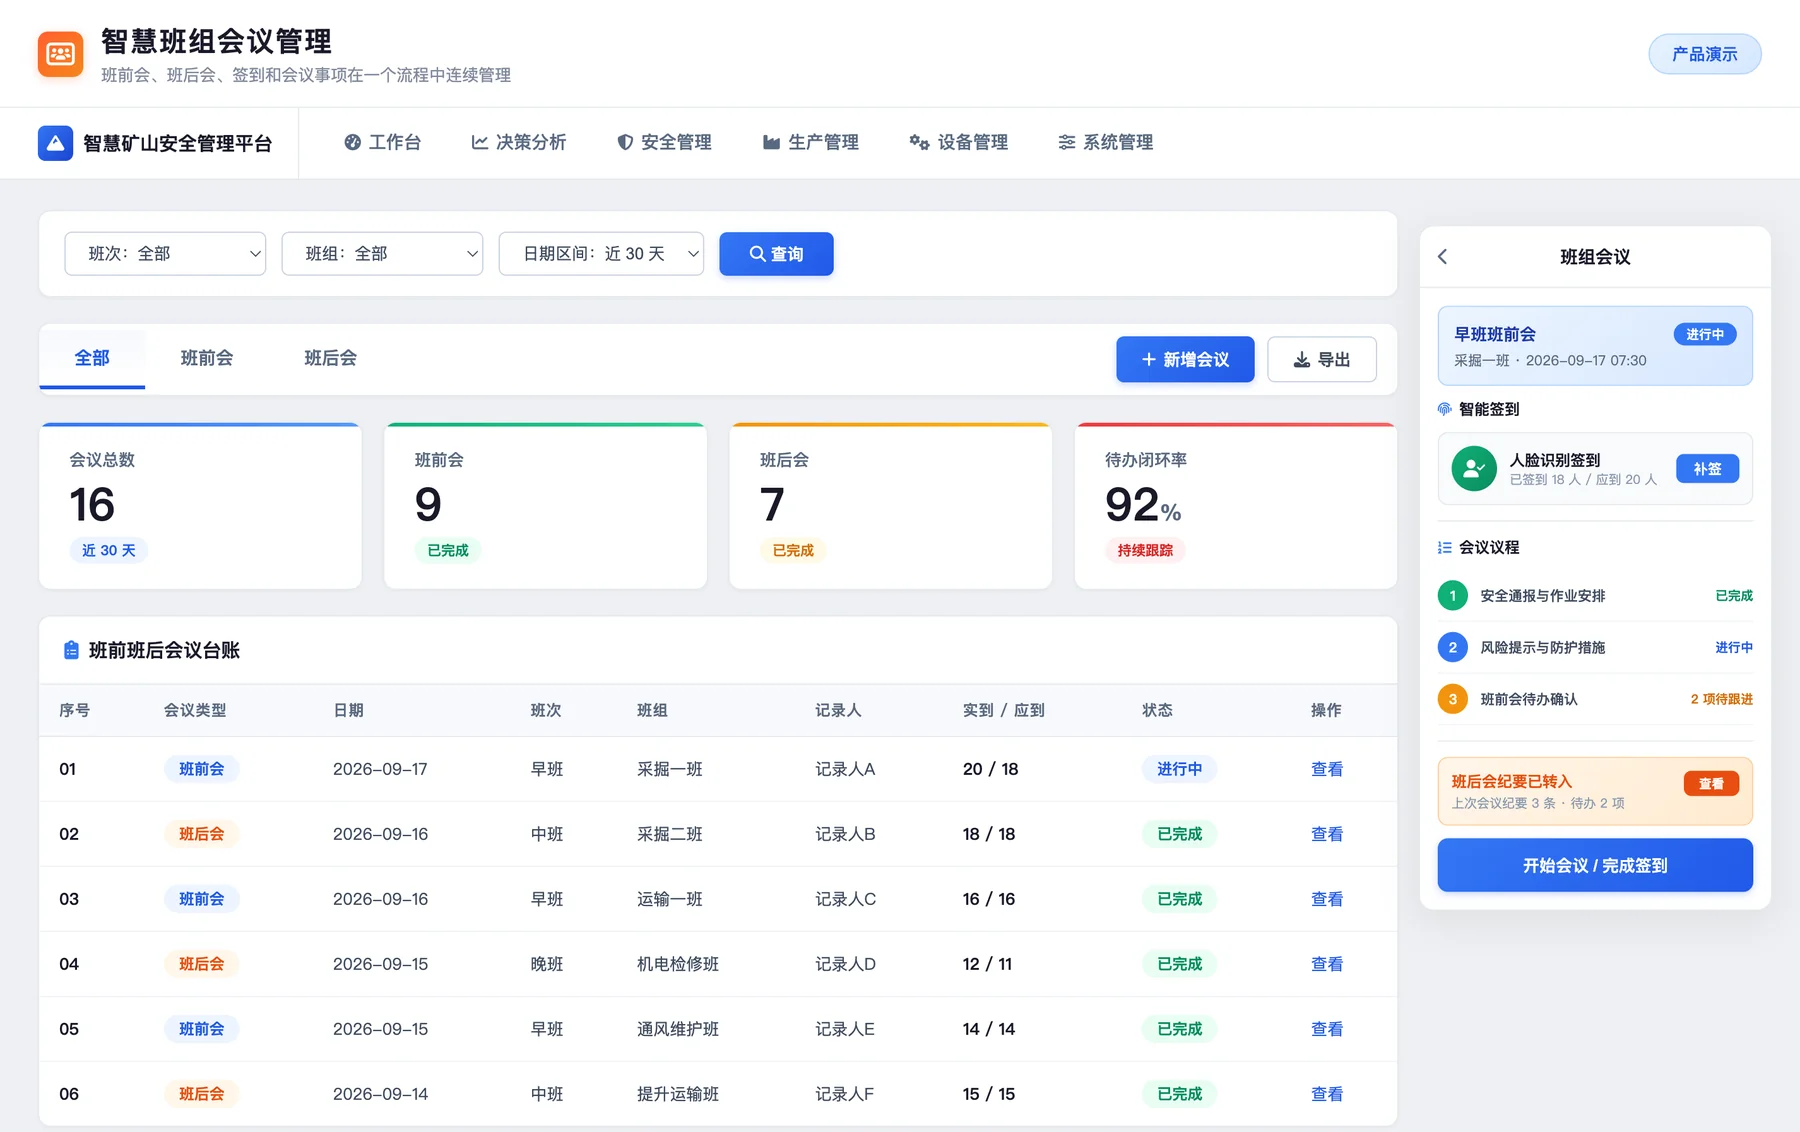Viewport: 1800px width, 1132px height.
Task: Expand the 班组 全部 dropdown
Action: click(x=382, y=254)
